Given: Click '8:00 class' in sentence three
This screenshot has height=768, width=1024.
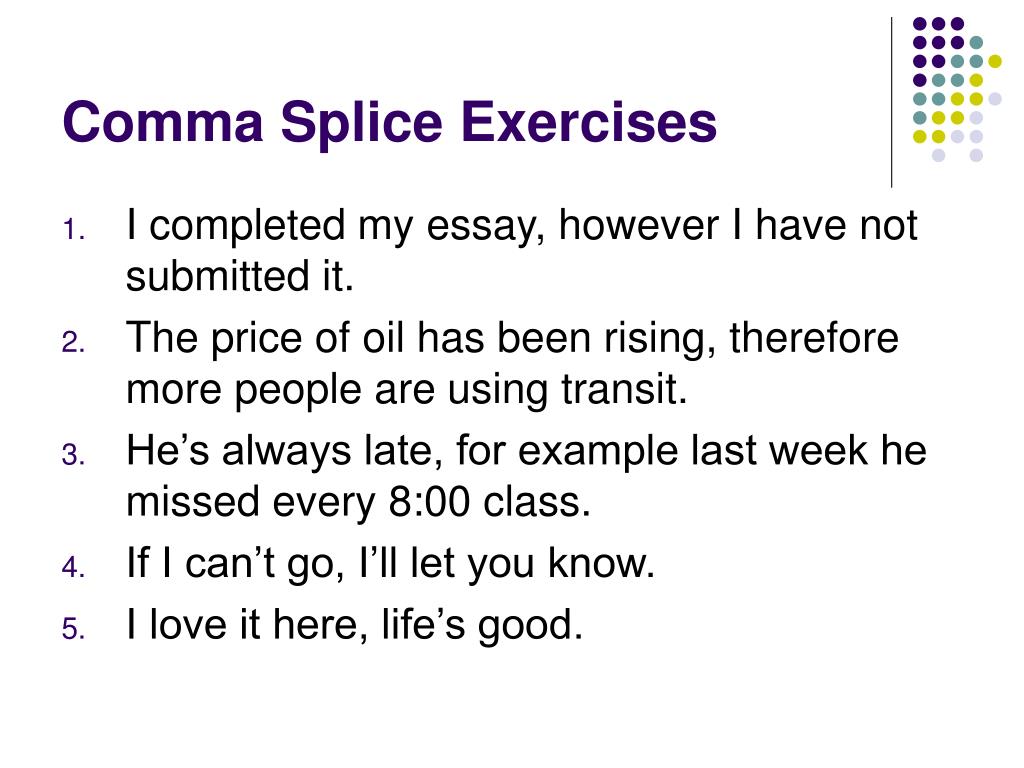Looking at the screenshot, I should (488, 502).
